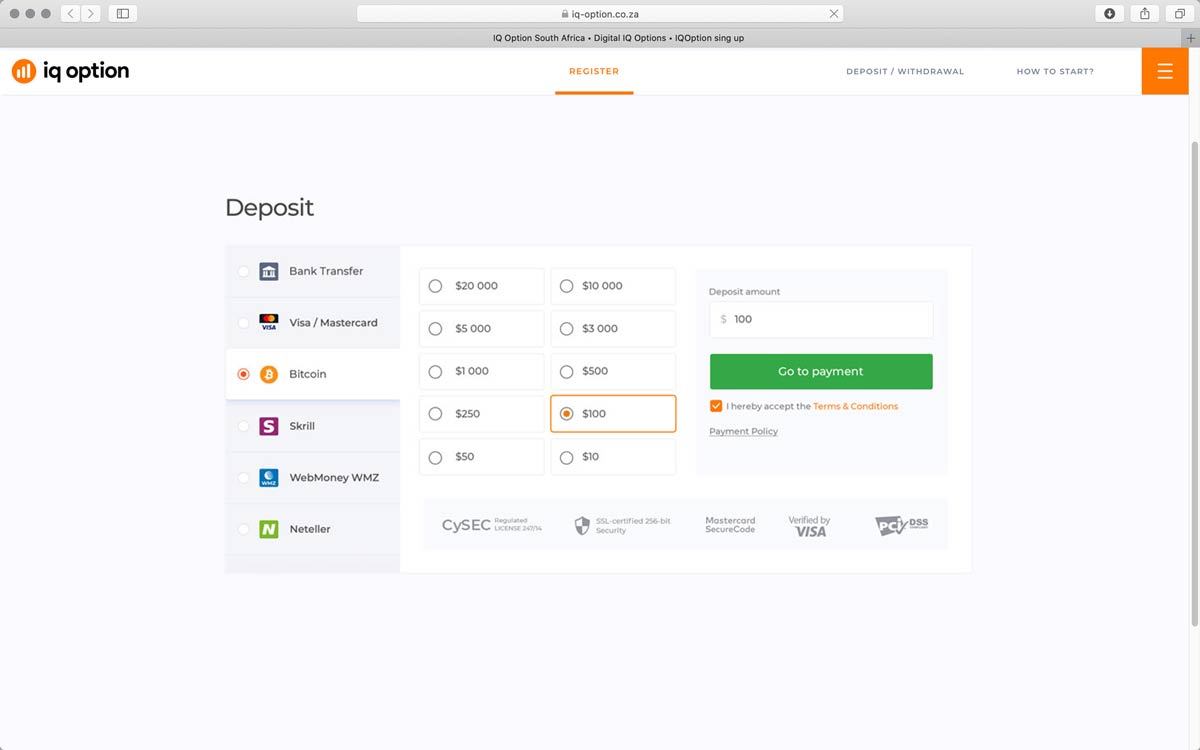This screenshot has width=1200, height=750.
Task: Select the Bitcoin radio button
Action: [244, 374]
